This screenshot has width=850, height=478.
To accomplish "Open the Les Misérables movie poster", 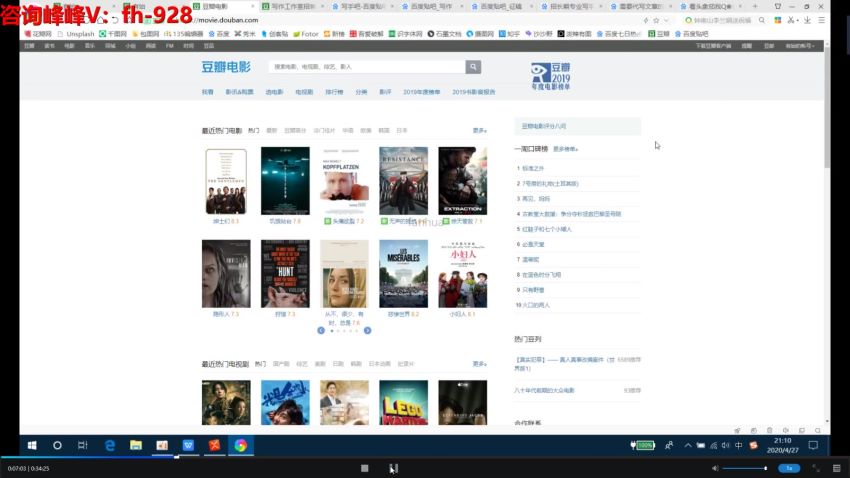I will [403, 274].
